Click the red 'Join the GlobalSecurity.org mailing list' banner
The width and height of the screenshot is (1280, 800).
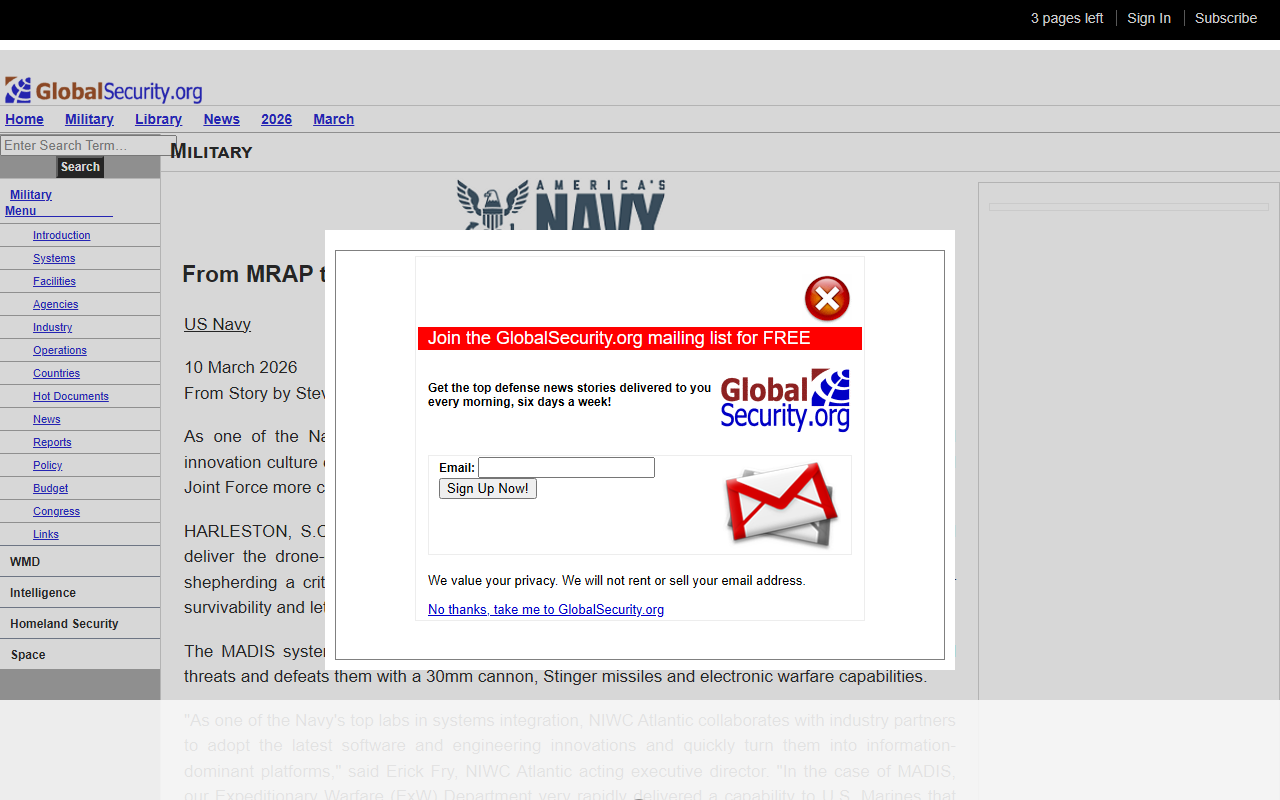pos(640,338)
